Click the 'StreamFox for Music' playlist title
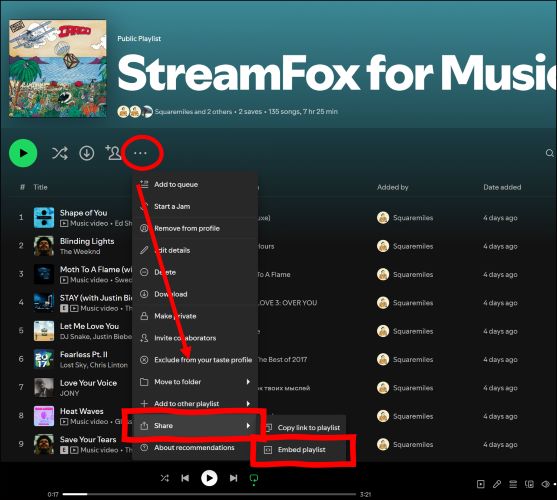Screen dimensions: 557x500 [337, 73]
